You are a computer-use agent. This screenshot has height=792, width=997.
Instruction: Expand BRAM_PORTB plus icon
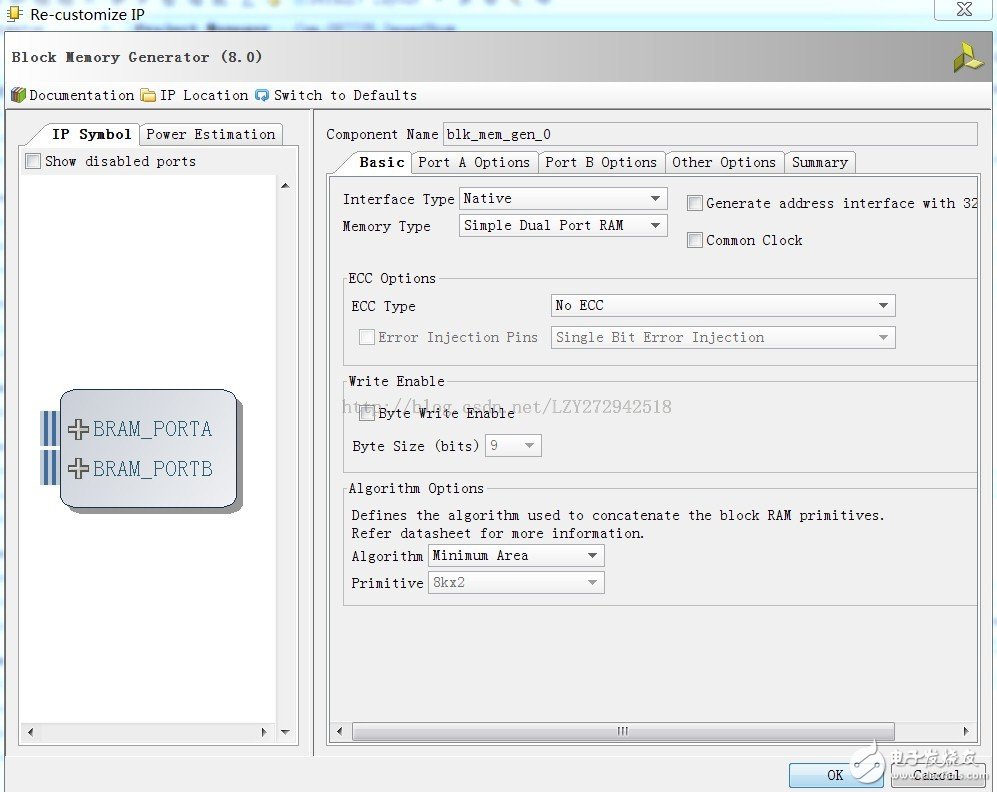click(79, 468)
